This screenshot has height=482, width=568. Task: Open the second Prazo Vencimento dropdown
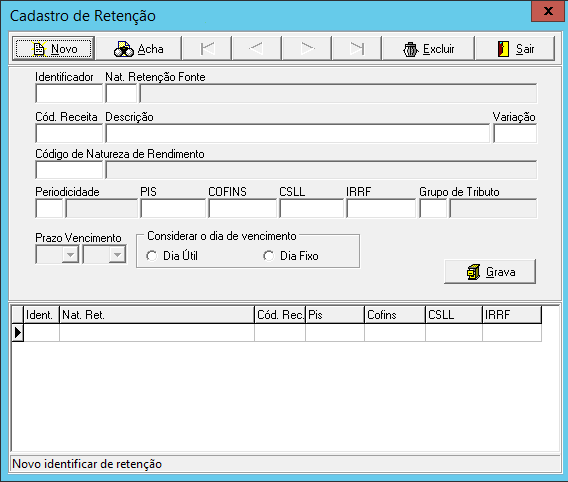coord(117,255)
